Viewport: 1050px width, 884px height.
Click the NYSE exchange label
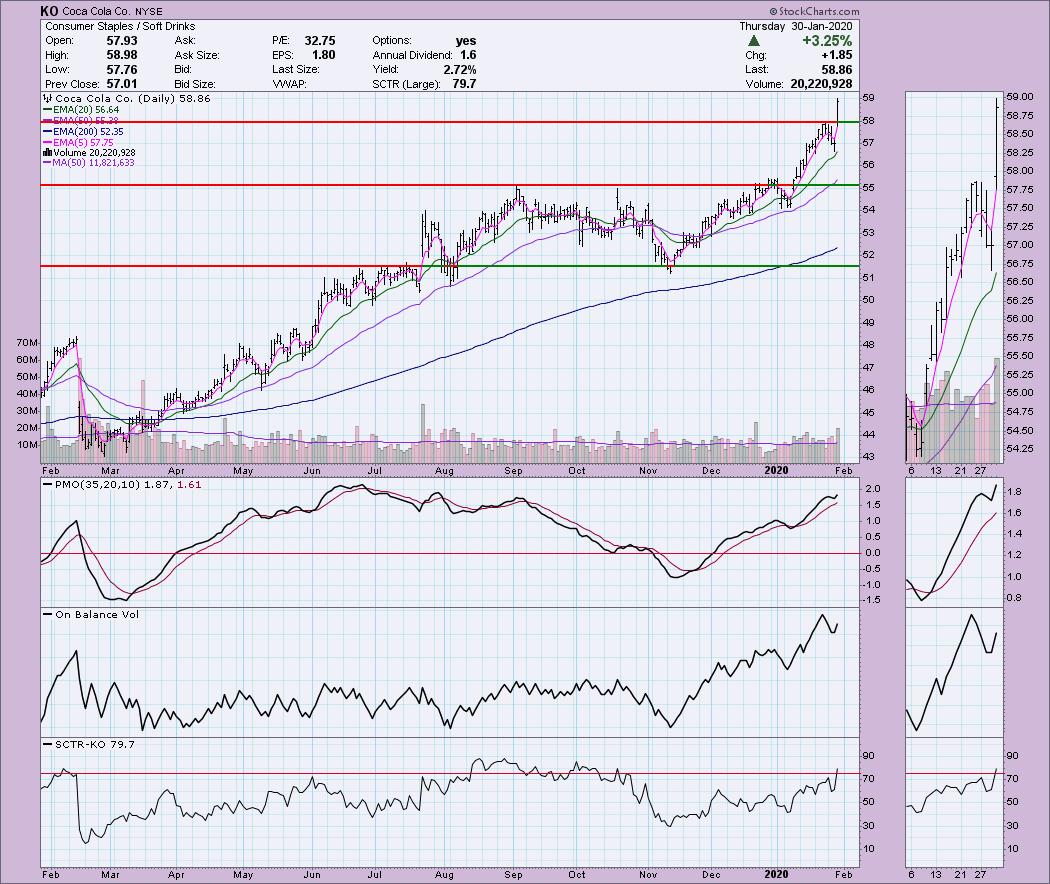click(147, 11)
